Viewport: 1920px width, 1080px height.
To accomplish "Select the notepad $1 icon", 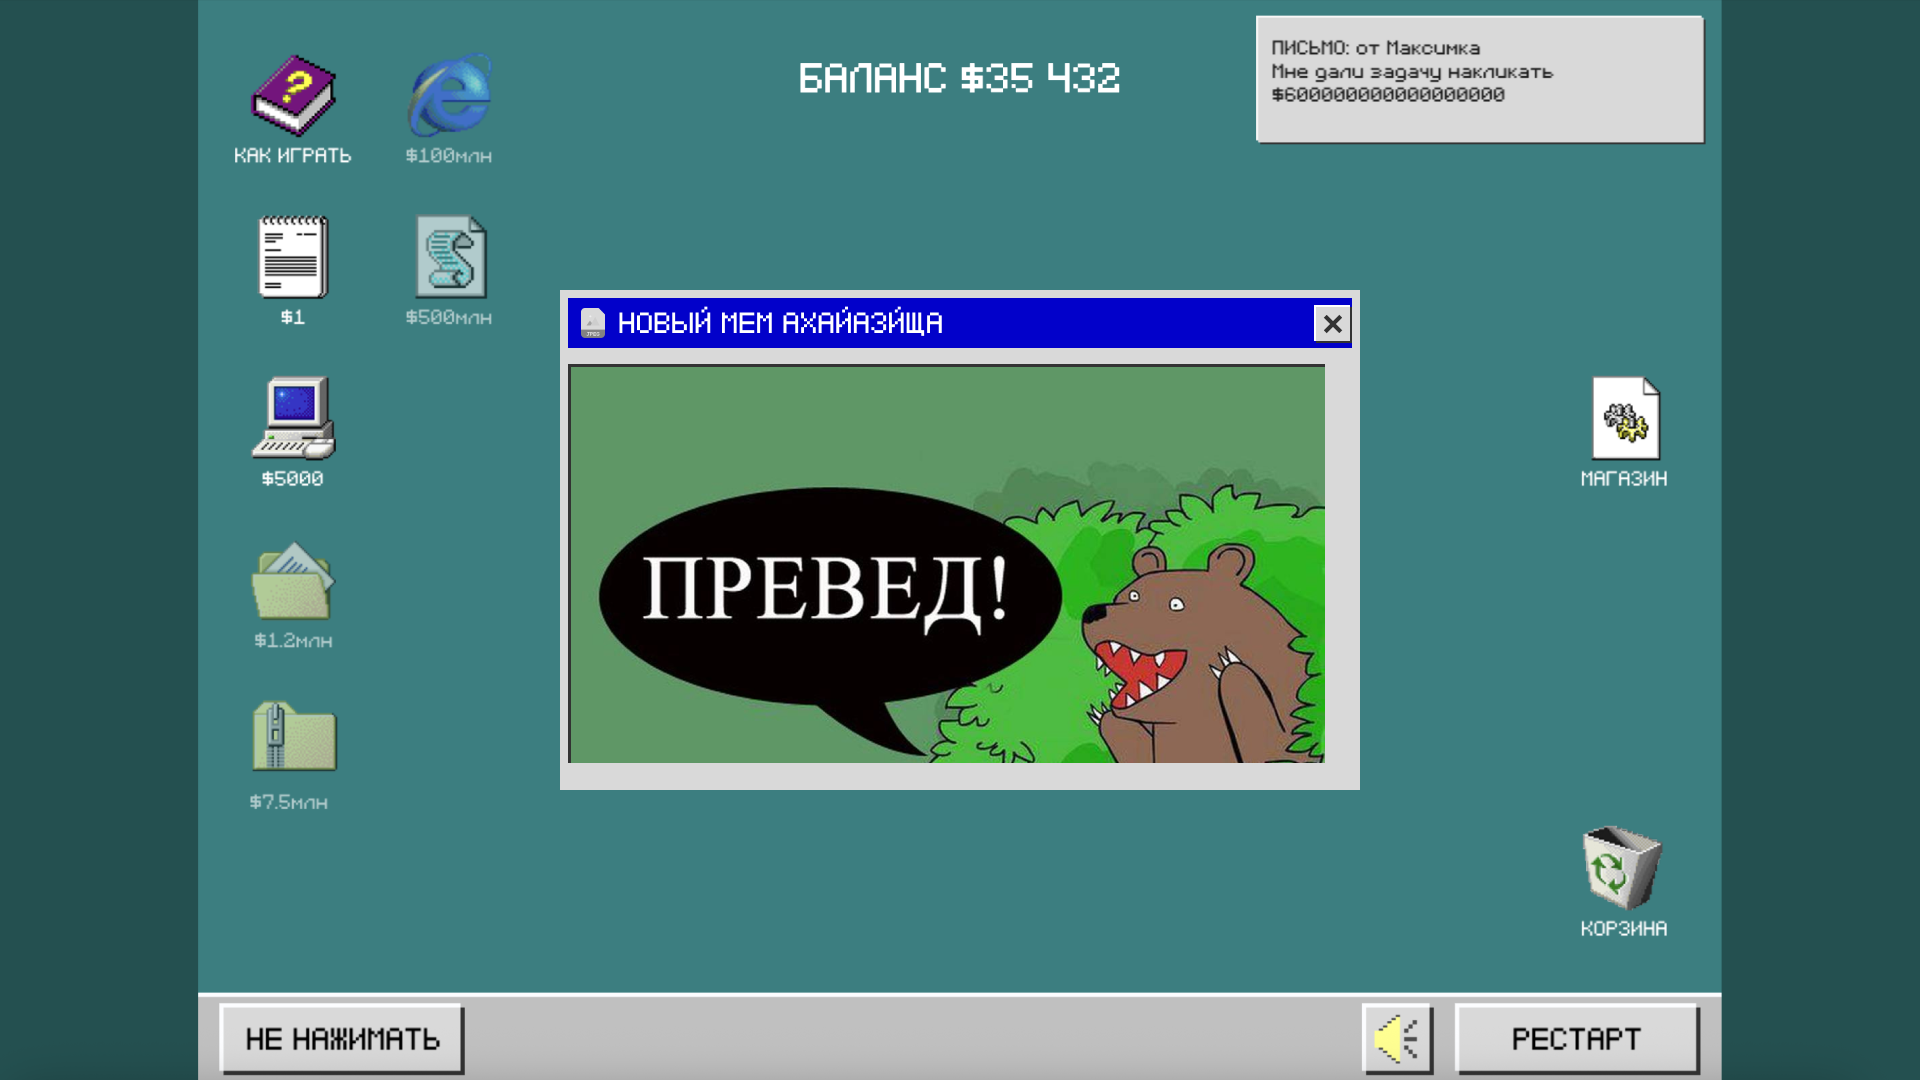I will pos(292,257).
